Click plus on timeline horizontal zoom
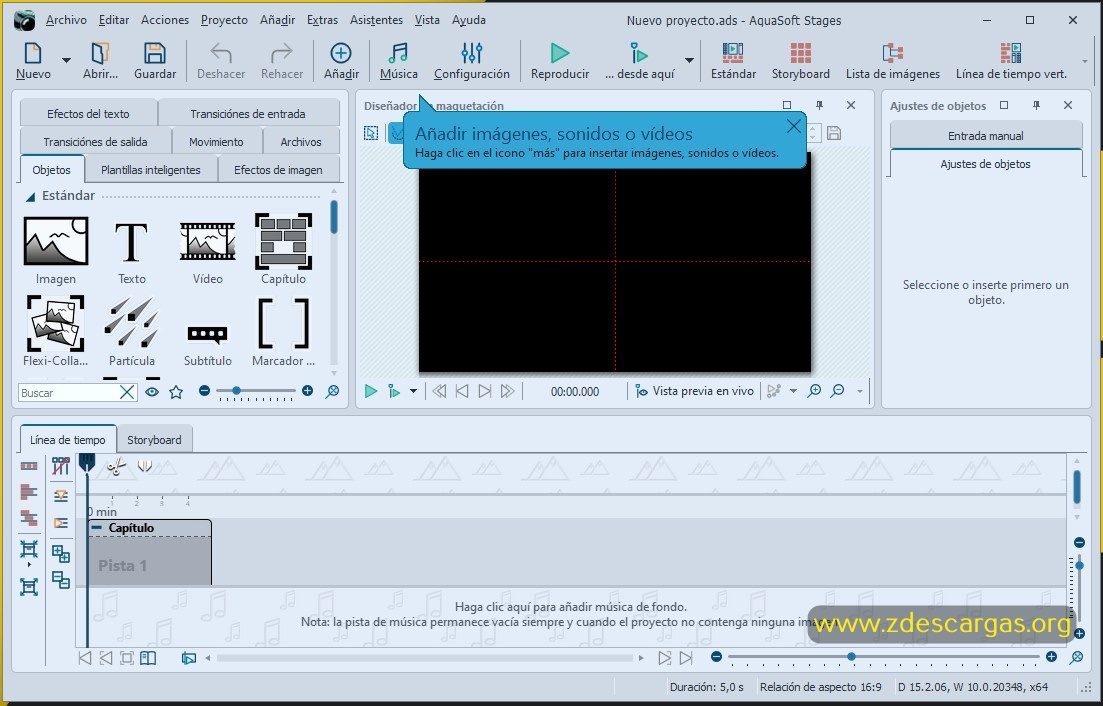 click(1052, 657)
